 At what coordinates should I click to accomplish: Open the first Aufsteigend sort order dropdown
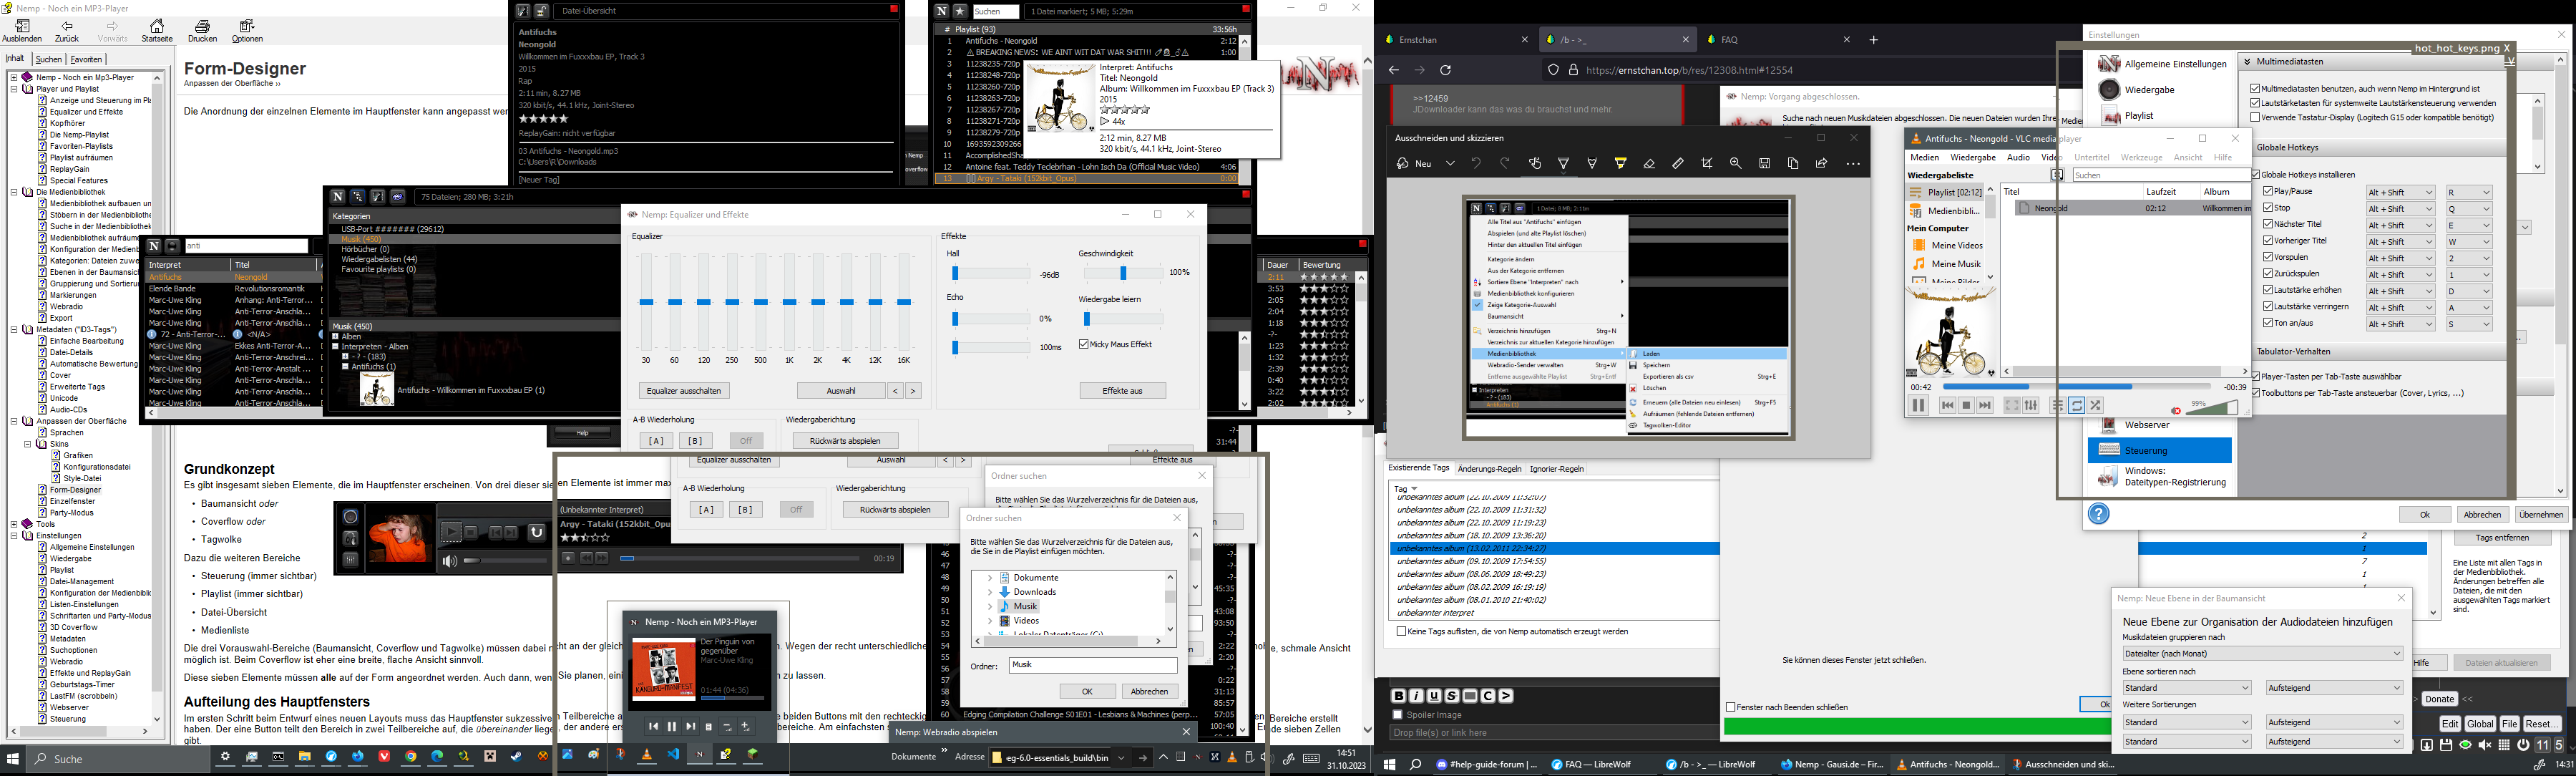[x=2334, y=688]
